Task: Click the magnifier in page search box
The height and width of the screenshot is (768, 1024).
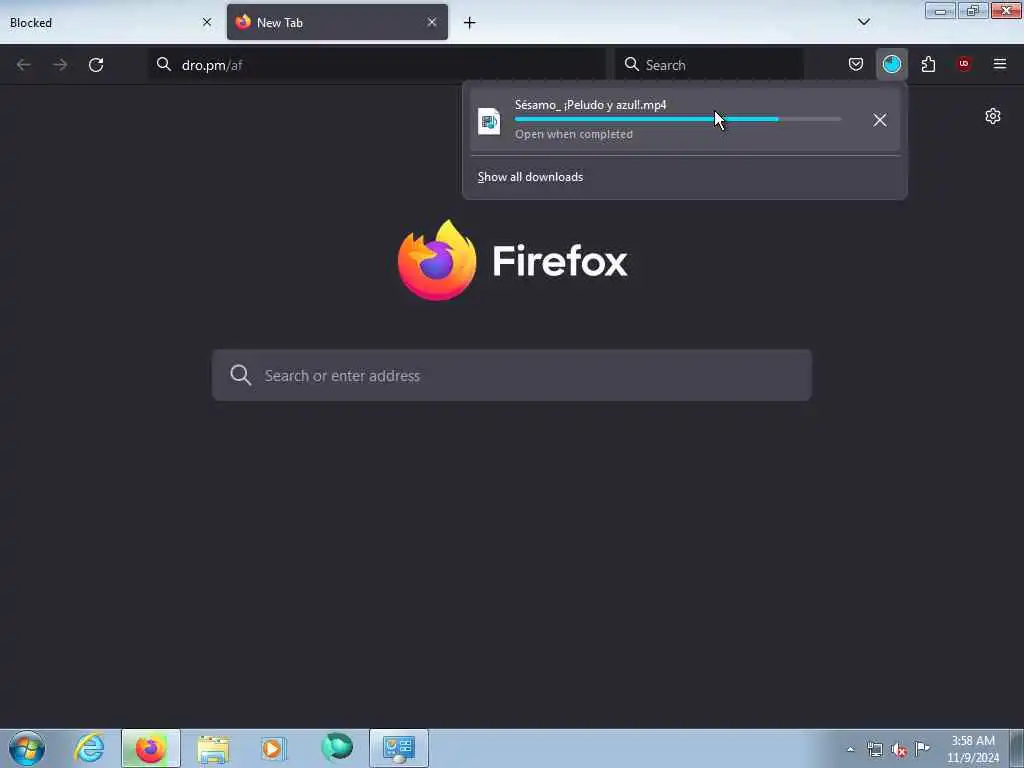Action: click(x=240, y=375)
